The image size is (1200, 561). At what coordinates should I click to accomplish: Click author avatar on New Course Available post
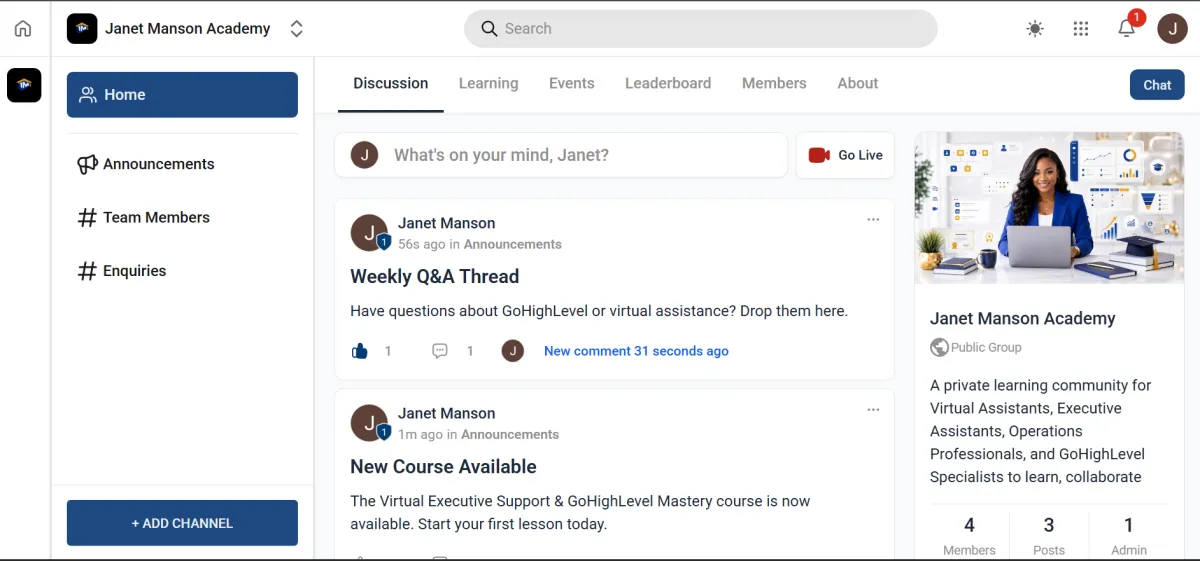click(x=369, y=423)
